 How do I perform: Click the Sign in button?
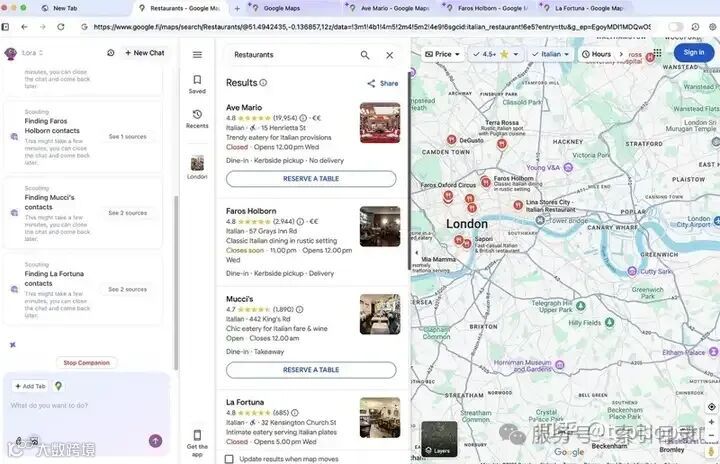(693, 53)
